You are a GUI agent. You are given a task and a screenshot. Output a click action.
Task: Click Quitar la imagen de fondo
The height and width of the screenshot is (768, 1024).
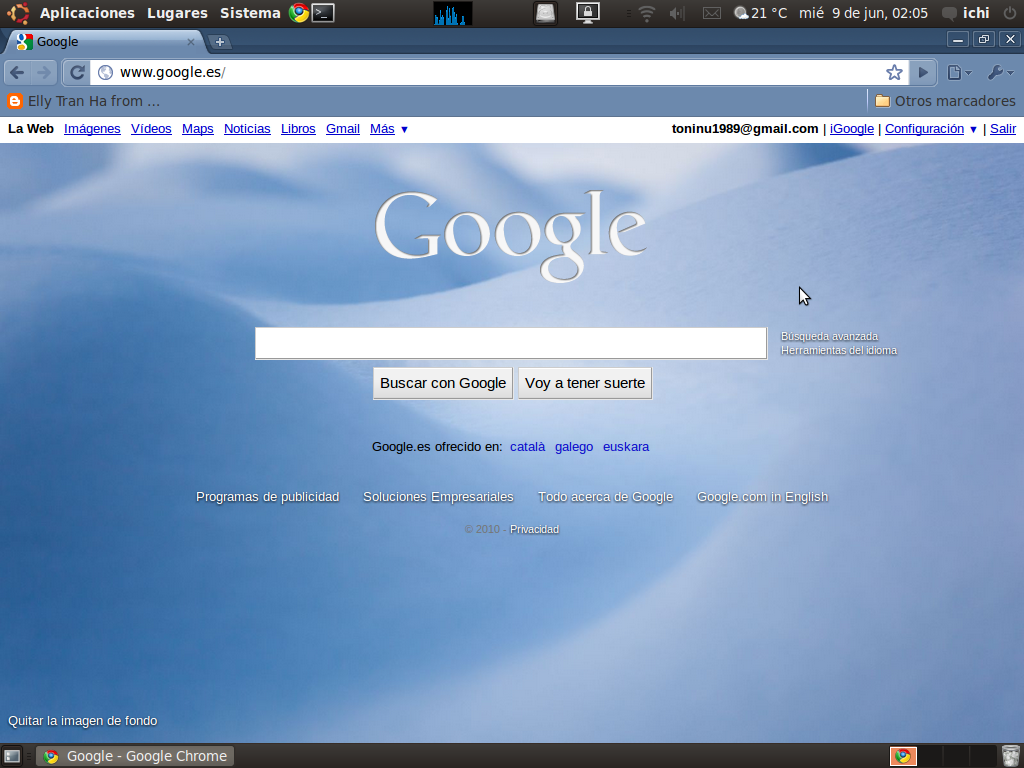coord(83,721)
